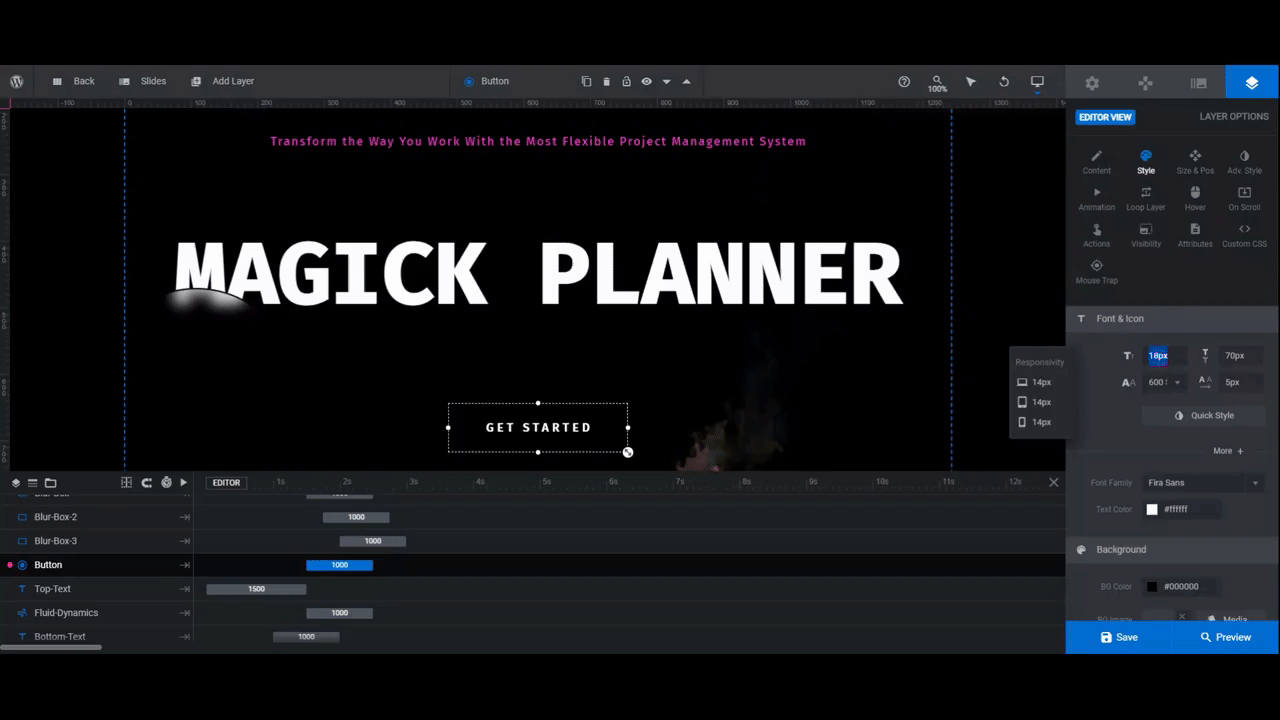Open slide options tab

(1198, 83)
